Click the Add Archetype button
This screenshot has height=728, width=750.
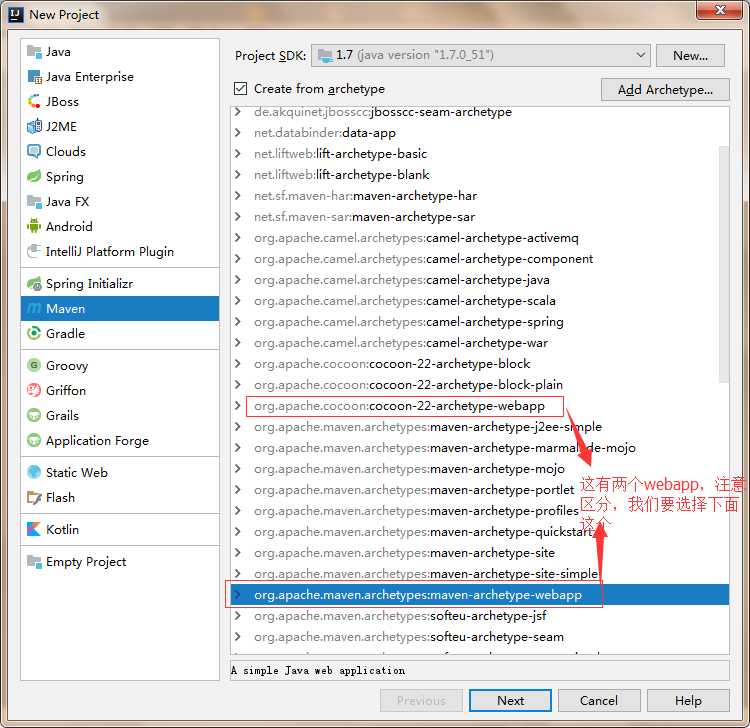(x=665, y=89)
